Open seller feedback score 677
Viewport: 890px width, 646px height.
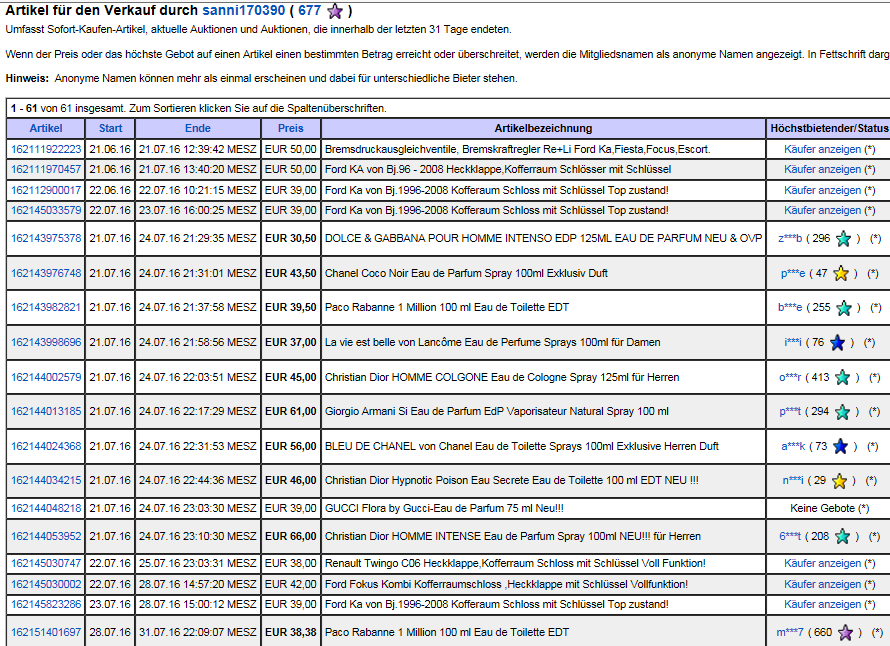[309, 10]
